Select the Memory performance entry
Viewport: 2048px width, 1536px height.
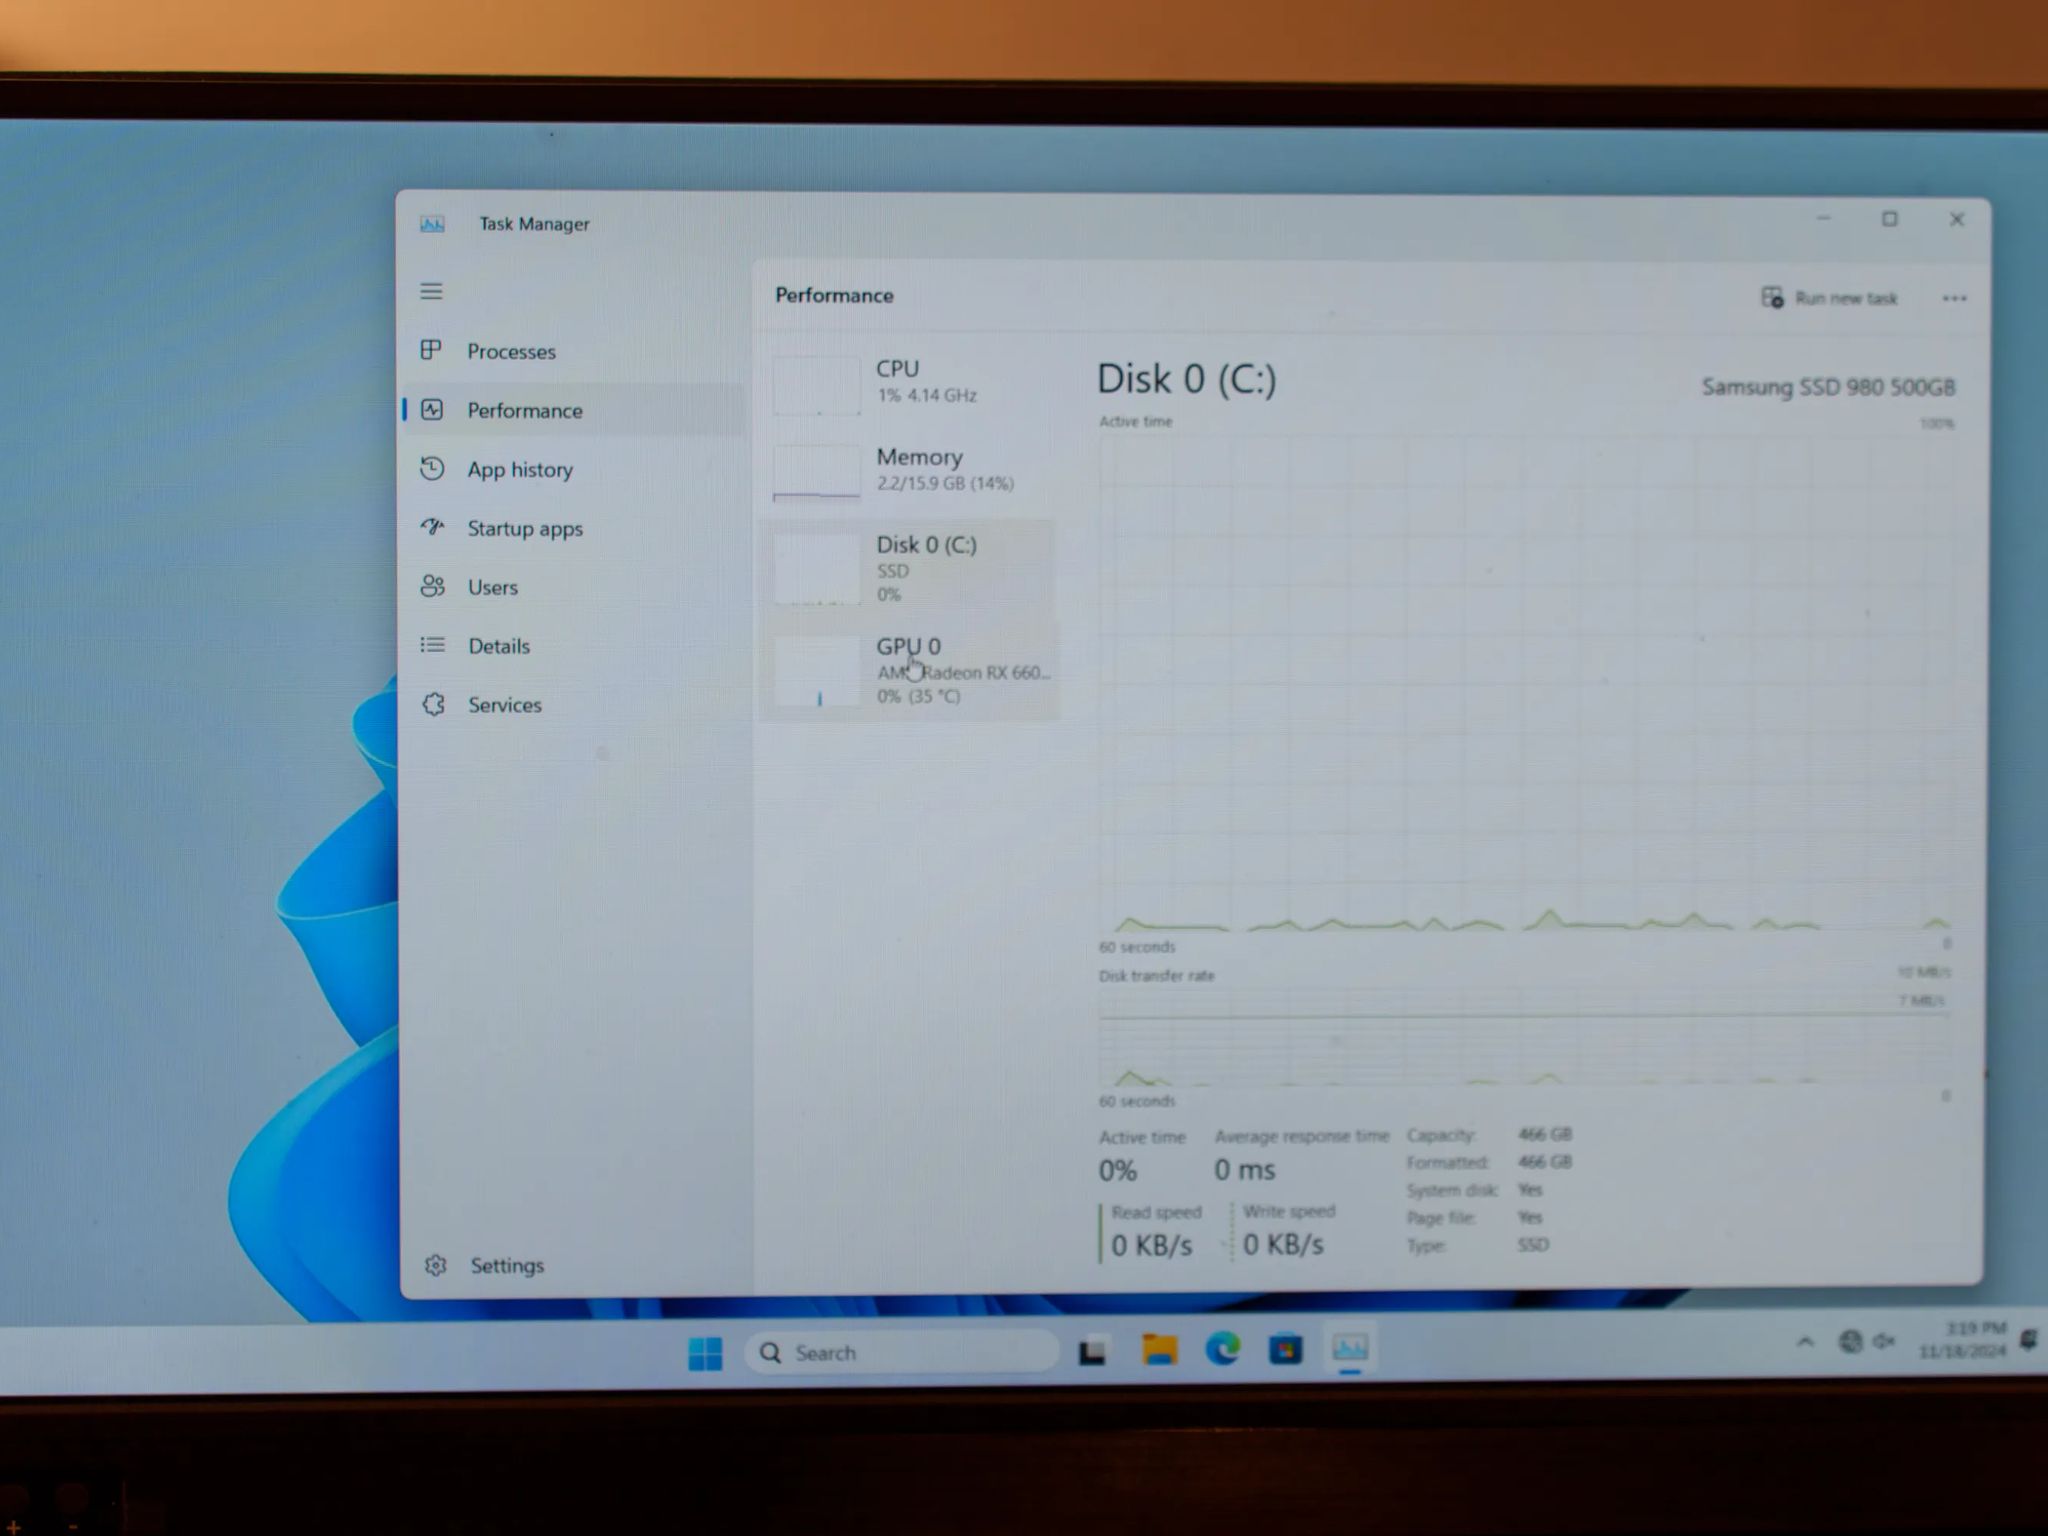point(908,471)
